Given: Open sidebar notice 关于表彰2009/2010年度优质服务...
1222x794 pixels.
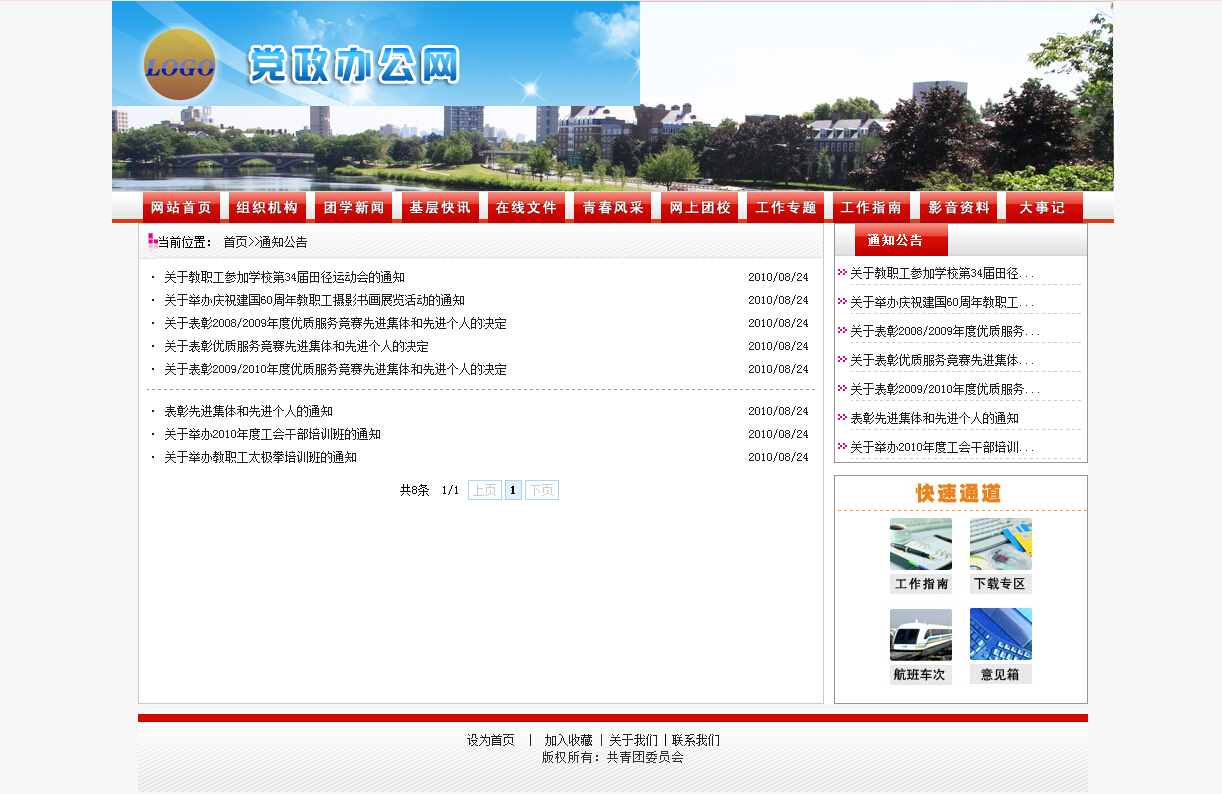Looking at the screenshot, I should (x=945, y=389).
